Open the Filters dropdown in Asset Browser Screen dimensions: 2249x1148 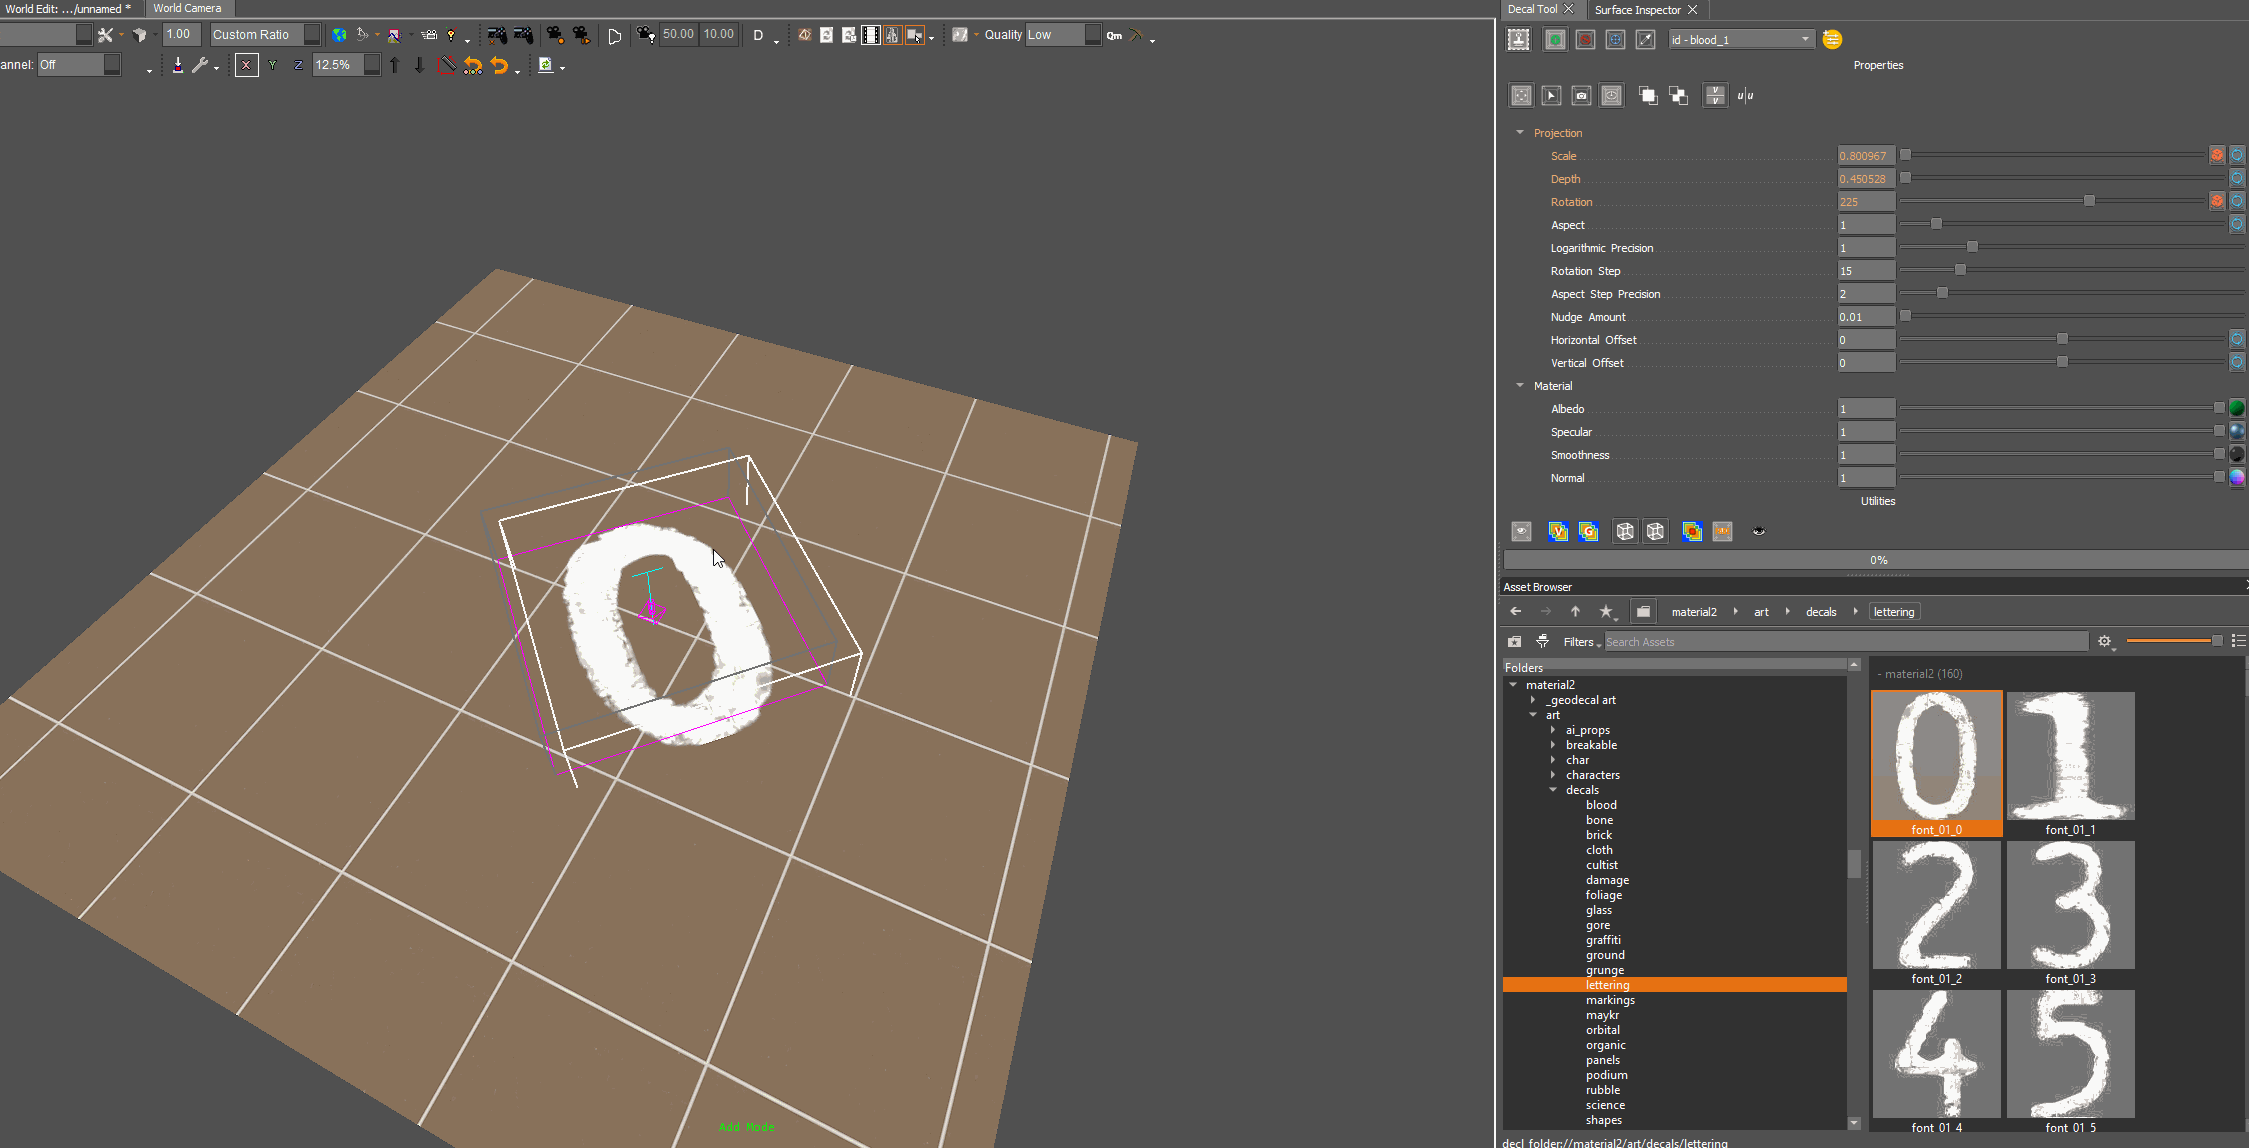pyautogui.click(x=1582, y=642)
